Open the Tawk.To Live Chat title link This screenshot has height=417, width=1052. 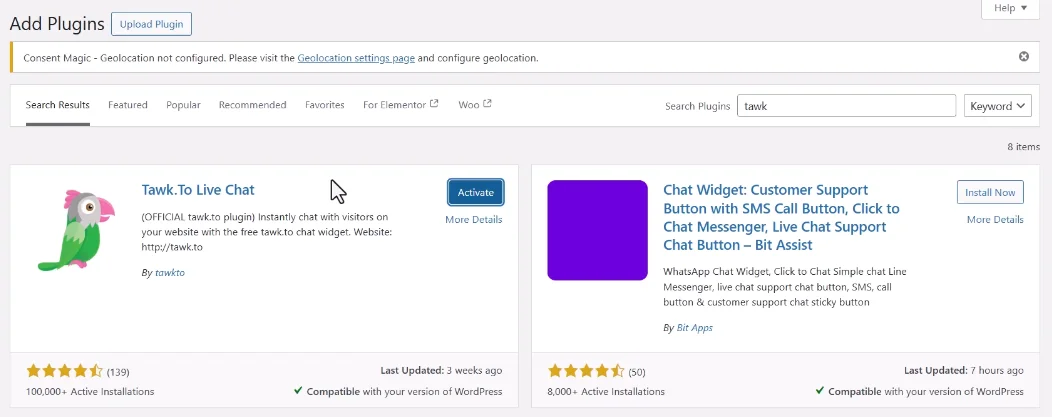pyautogui.click(x=198, y=190)
